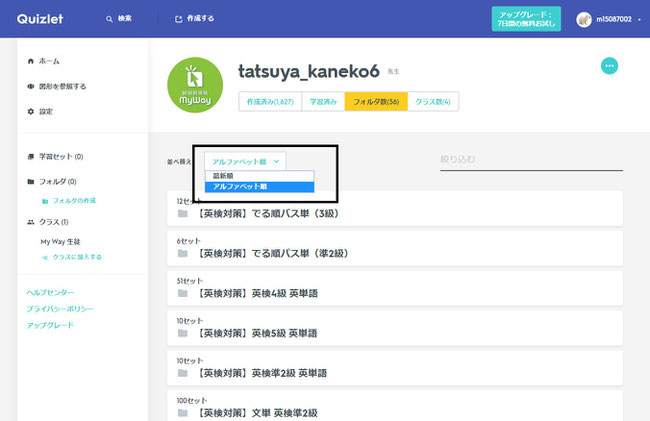The height and width of the screenshot is (421, 650).
Task: Click the sidebar アップグレード link
Action: coord(50,325)
